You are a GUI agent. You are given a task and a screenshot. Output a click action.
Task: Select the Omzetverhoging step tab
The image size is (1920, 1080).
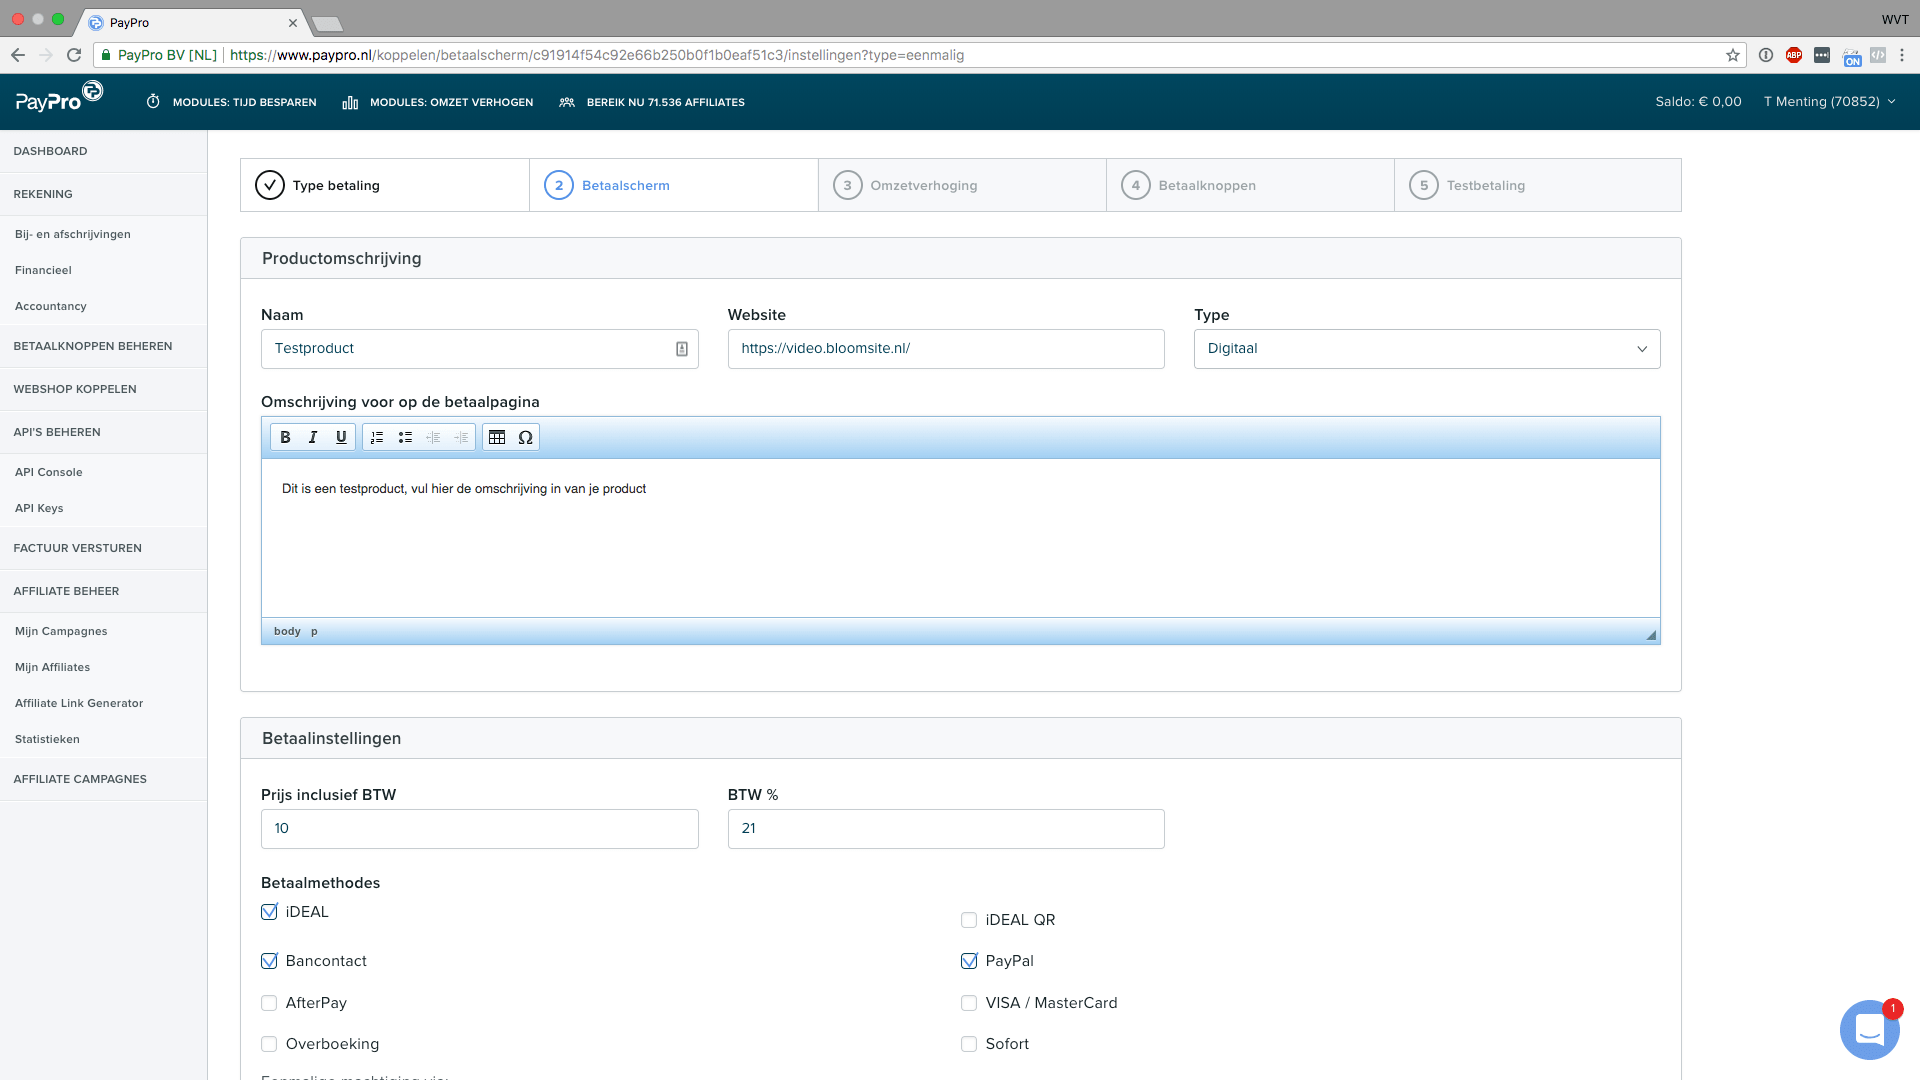tap(962, 185)
